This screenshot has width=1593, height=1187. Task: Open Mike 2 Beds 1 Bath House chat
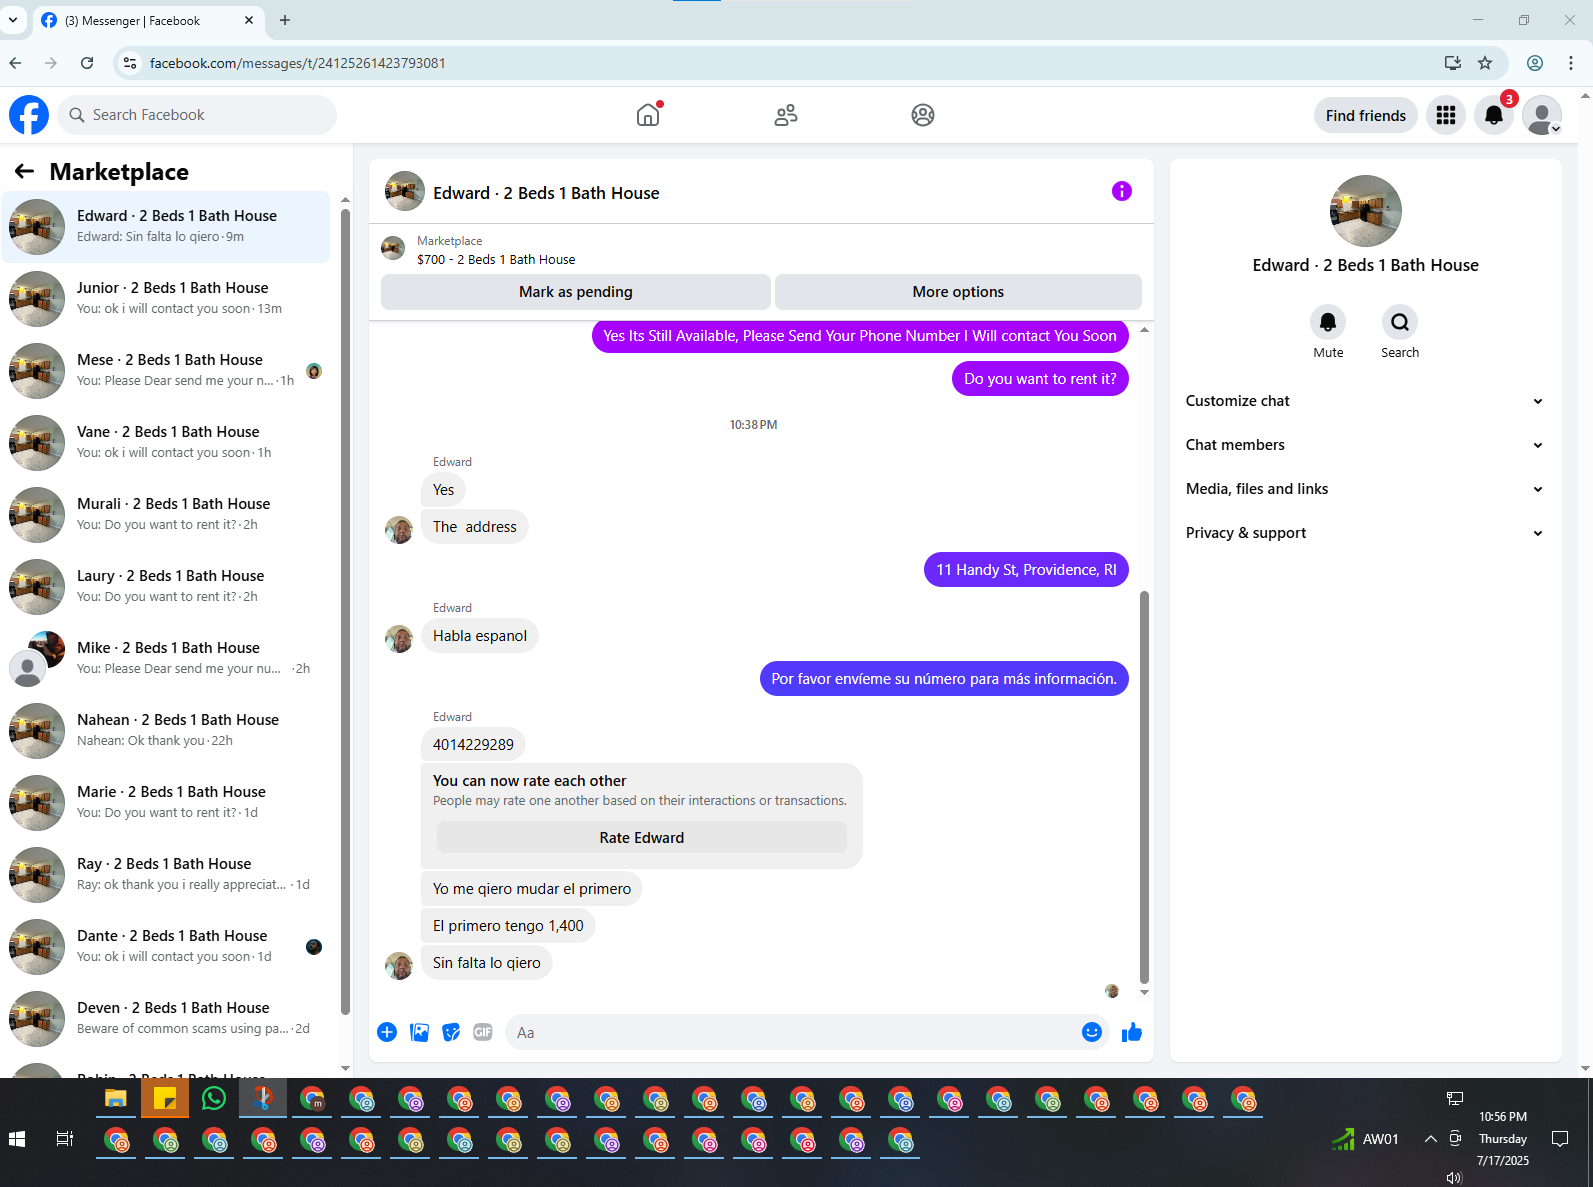coord(166,659)
